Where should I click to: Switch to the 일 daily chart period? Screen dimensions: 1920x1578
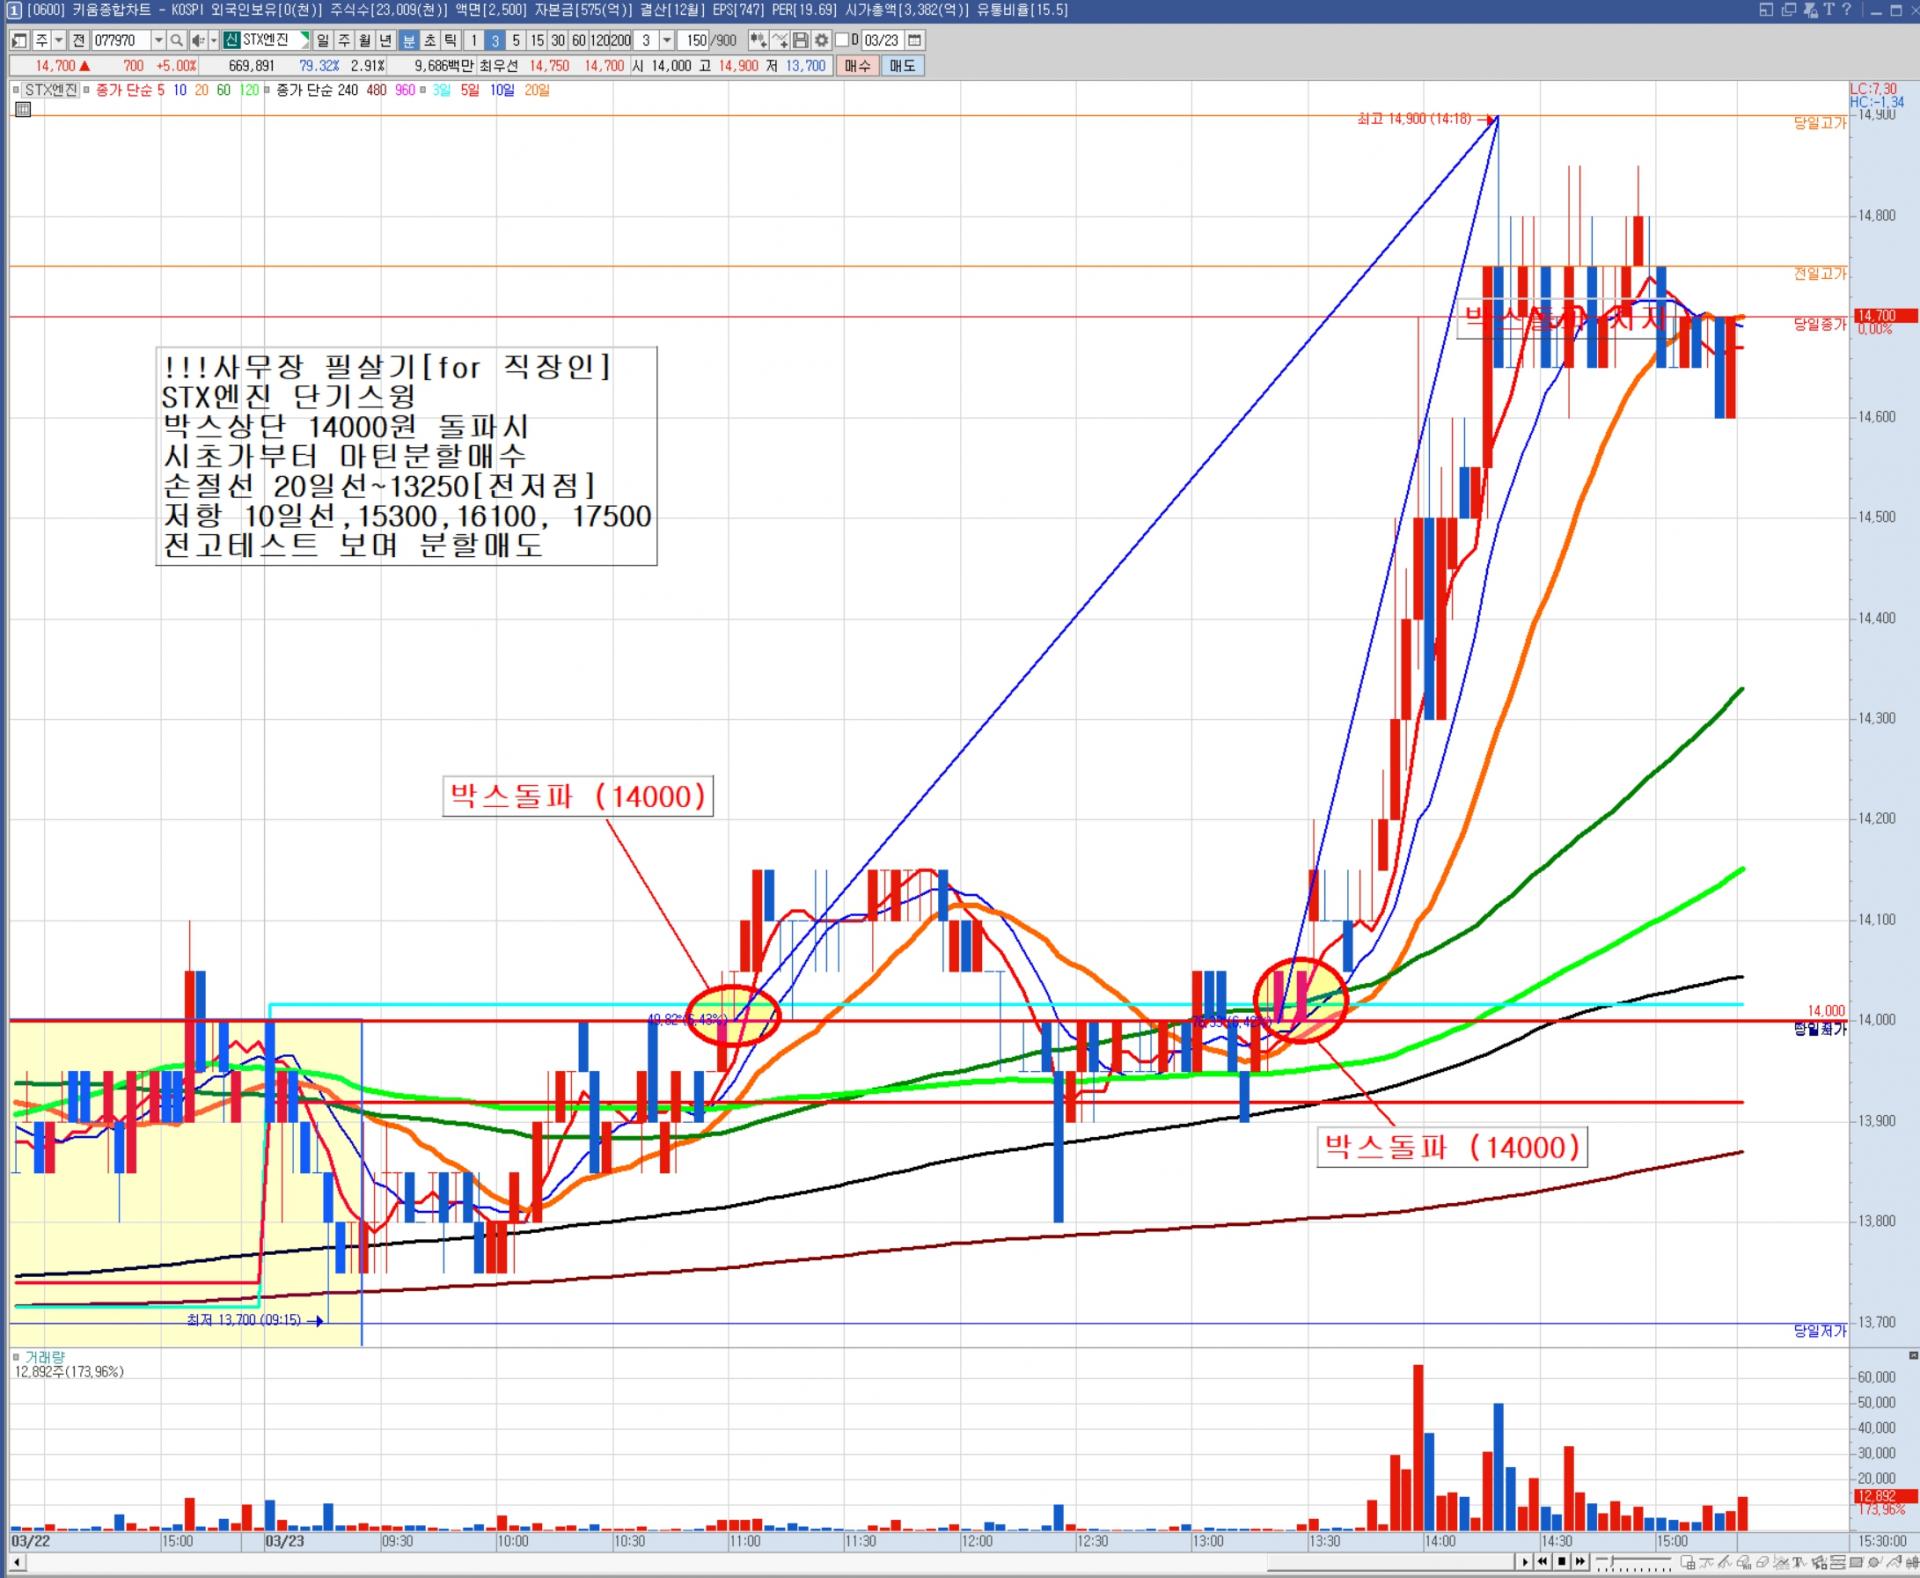point(322,41)
